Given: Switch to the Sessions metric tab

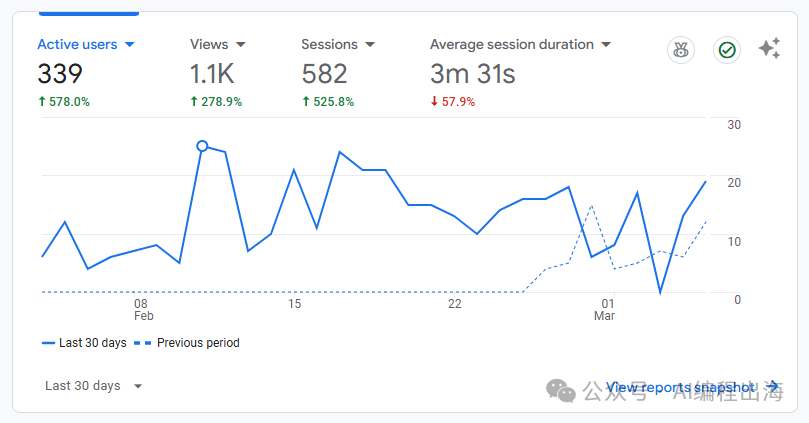Looking at the screenshot, I should (x=329, y=45).
